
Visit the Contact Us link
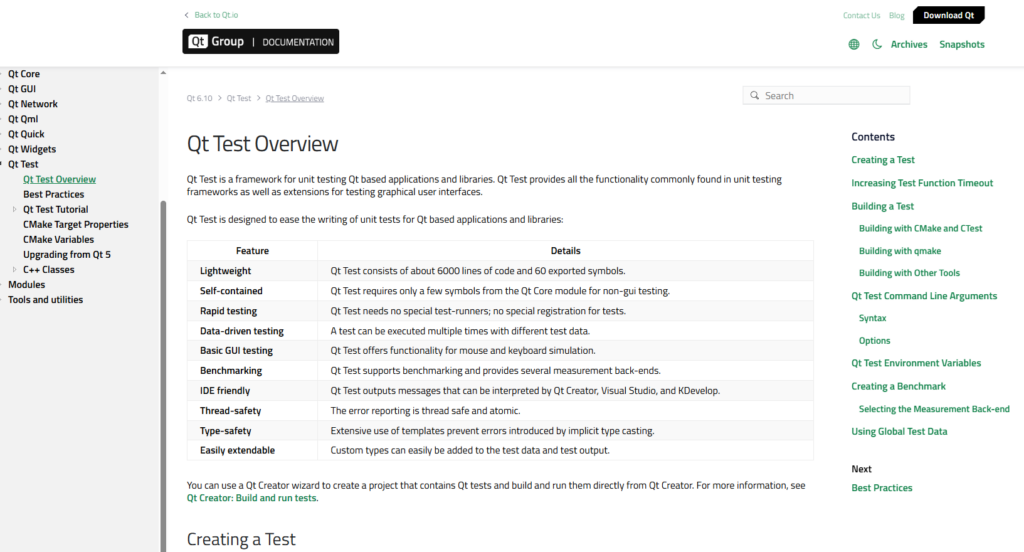[x=861, y=15]
